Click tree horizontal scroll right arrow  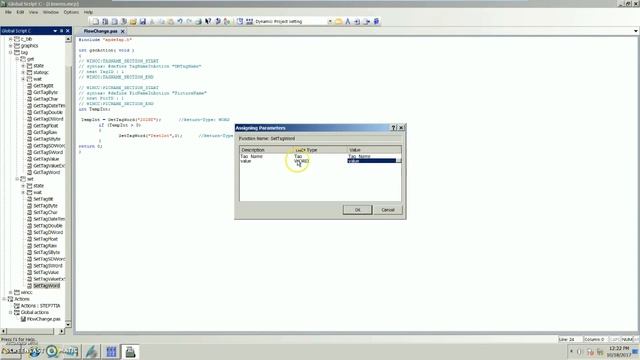62,331
